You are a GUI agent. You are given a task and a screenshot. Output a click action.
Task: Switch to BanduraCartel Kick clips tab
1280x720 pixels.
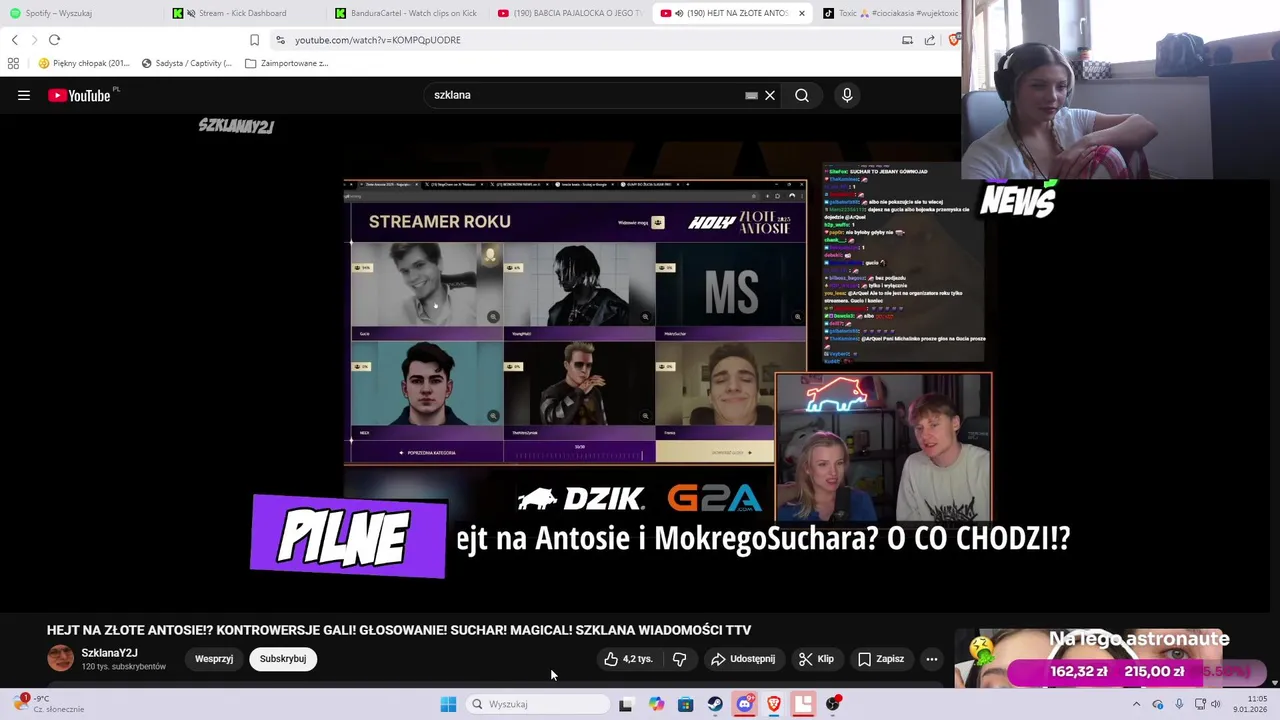405,13
